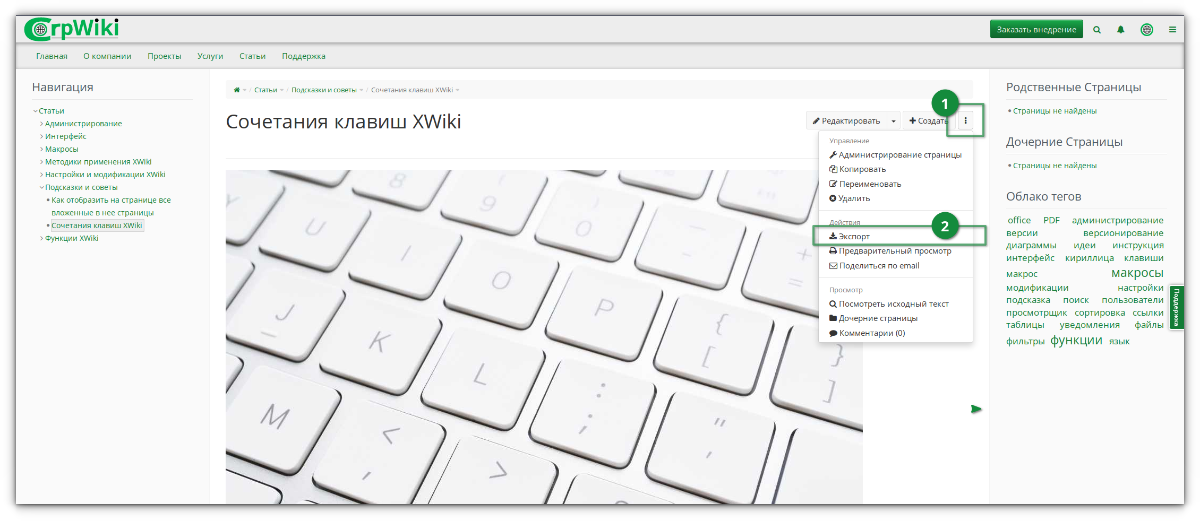Screen dimensions: 1200x521
Task: Click the 'PDF' tag in tag cloud
Action: [x=1051, y=220]
